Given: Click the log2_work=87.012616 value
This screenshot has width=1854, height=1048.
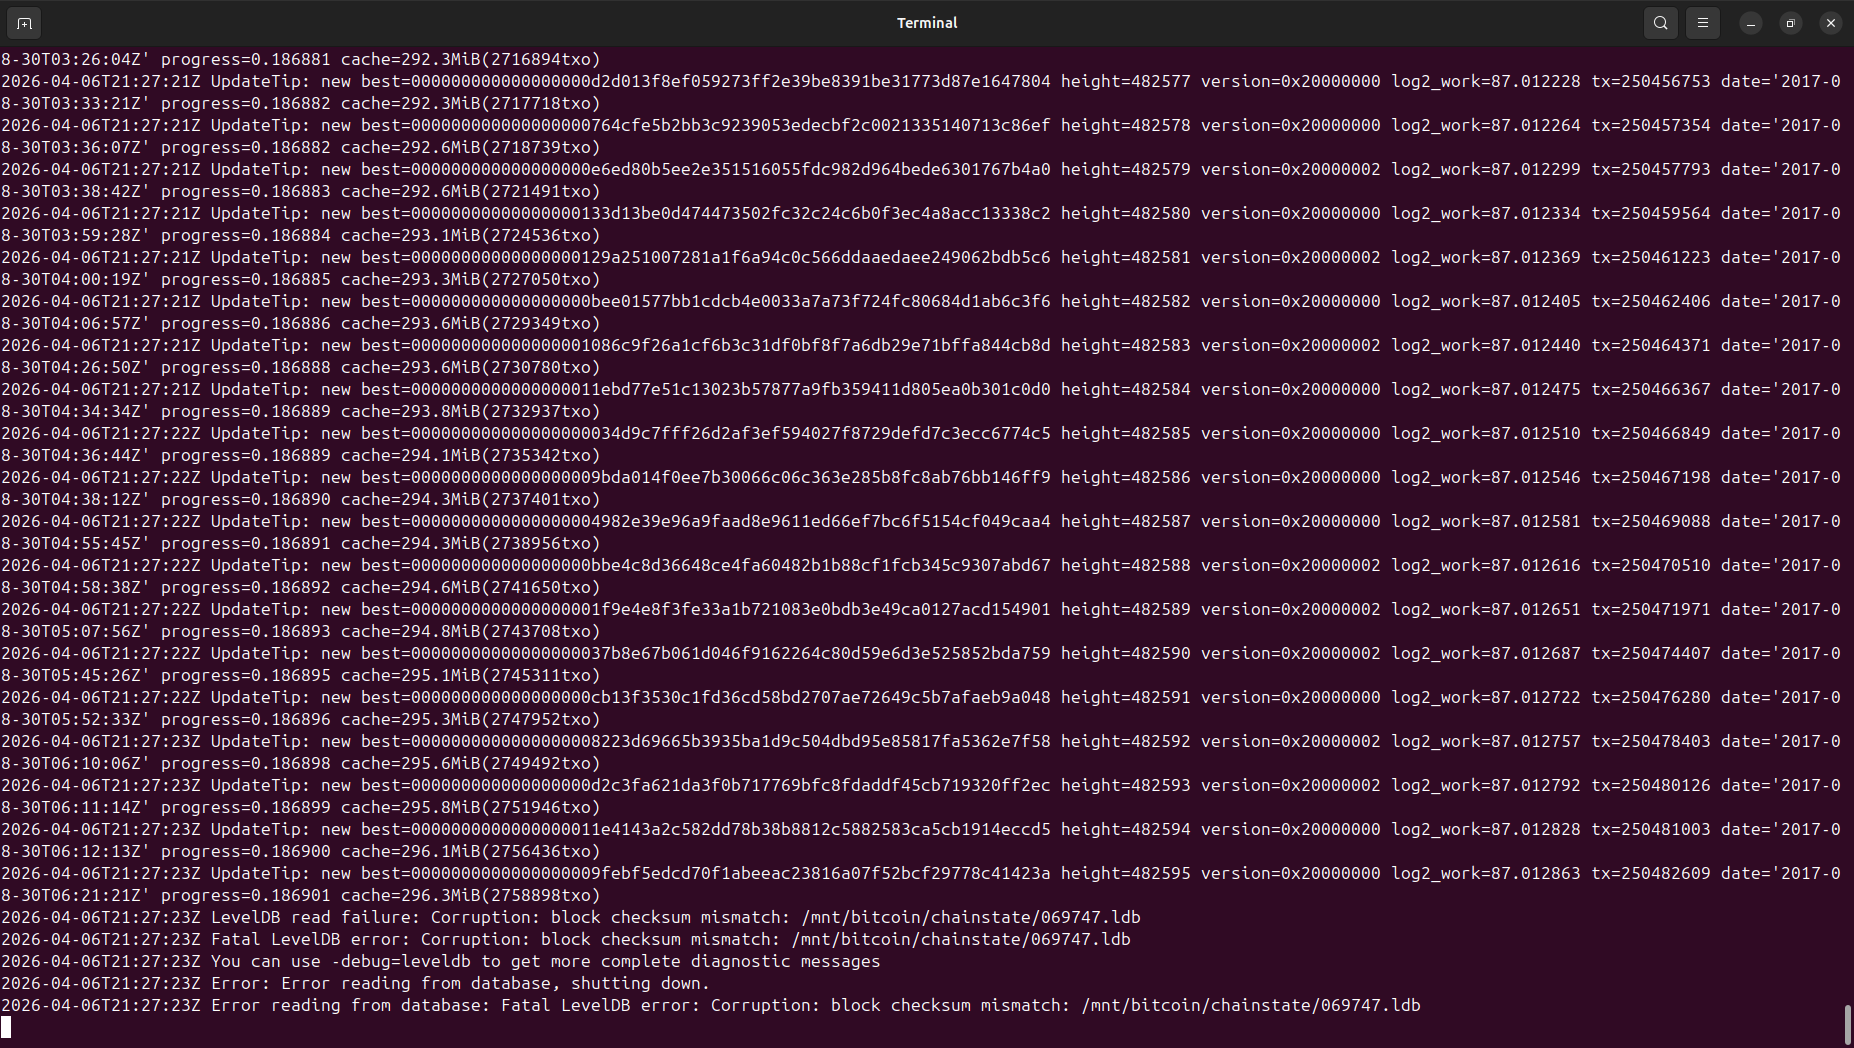Looking at the screenshot, I should click(1485, 565).
